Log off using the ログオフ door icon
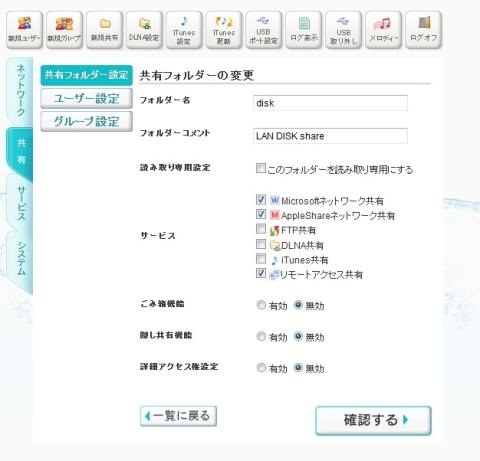480x461 pixels. pyautogui.click(x=423, y=30)
